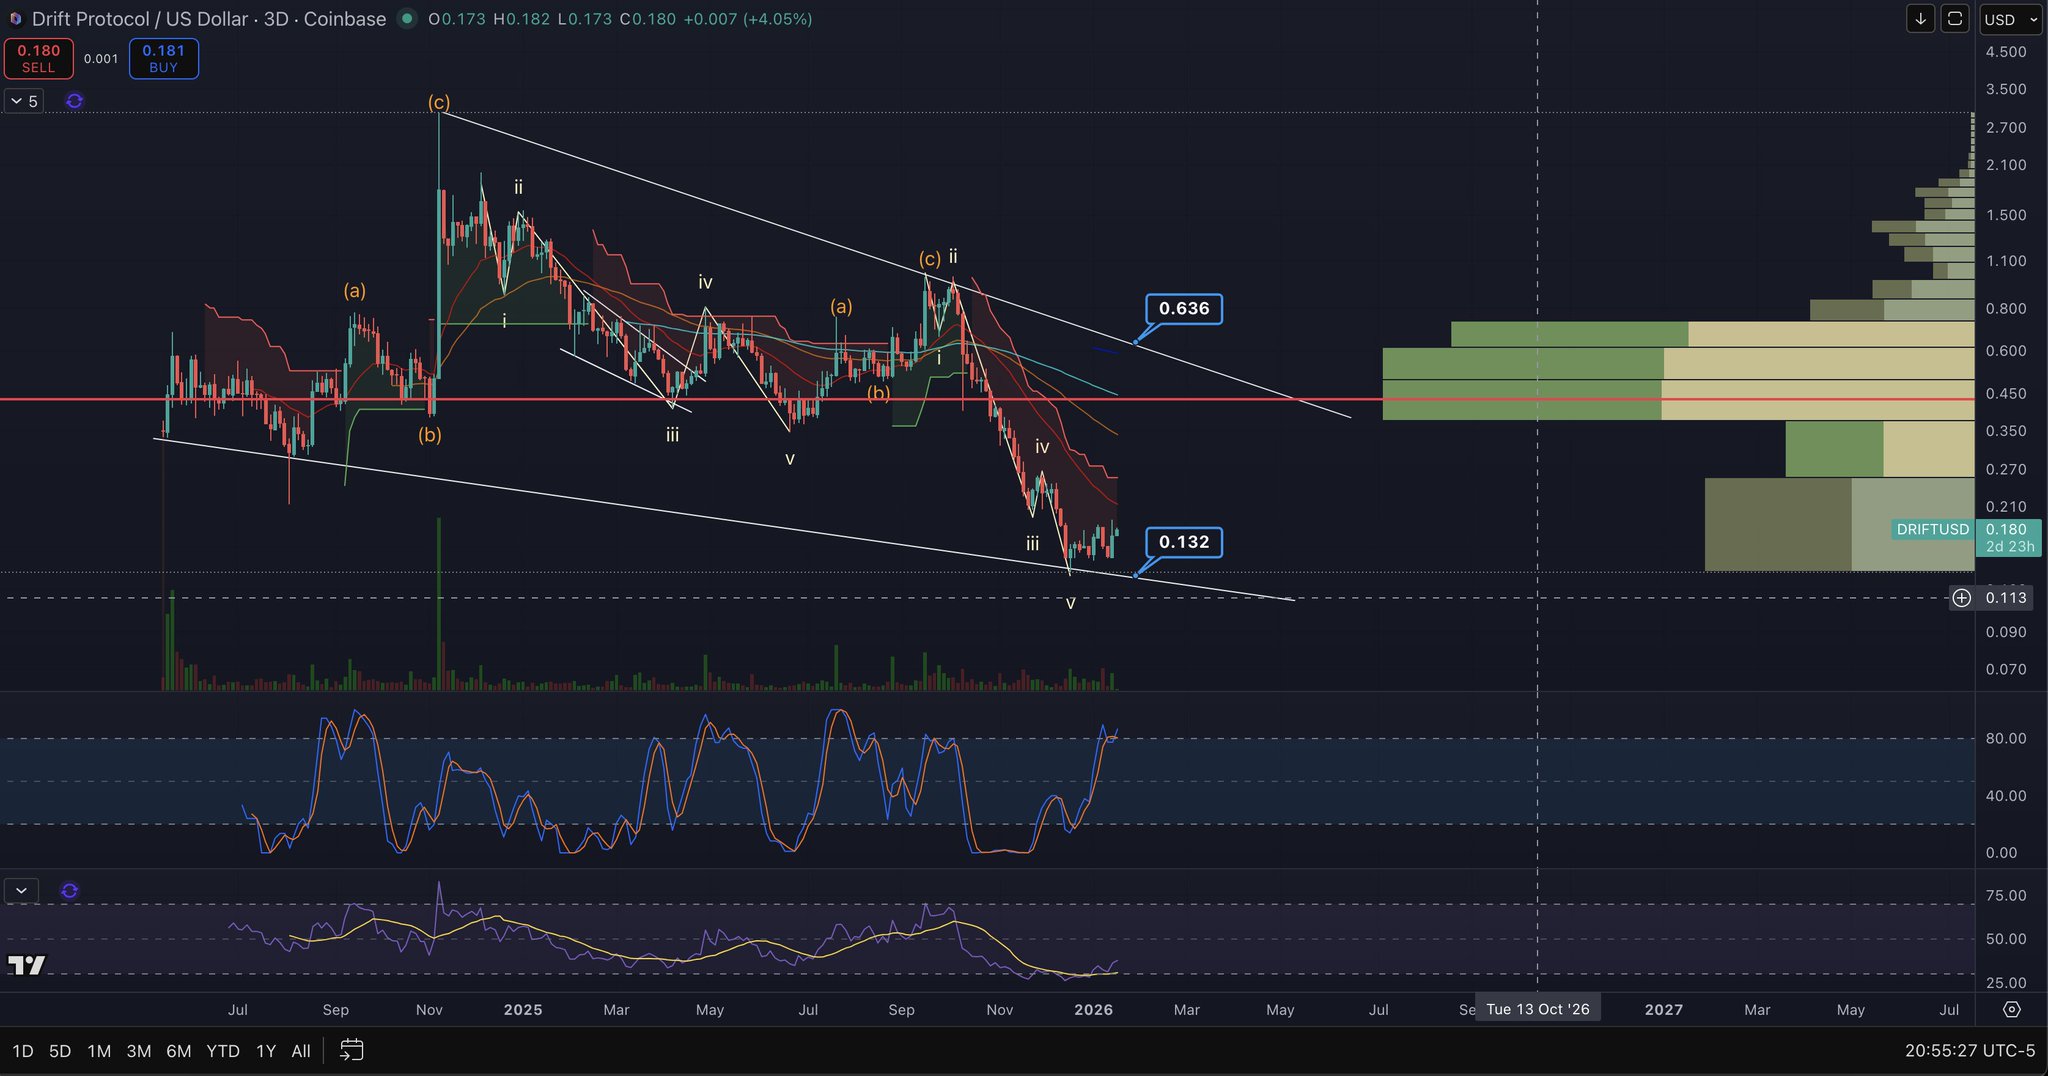2048x1076 pixels.
Task: Open chart settings gear on the time axis
Action: click(2011, 1010)
